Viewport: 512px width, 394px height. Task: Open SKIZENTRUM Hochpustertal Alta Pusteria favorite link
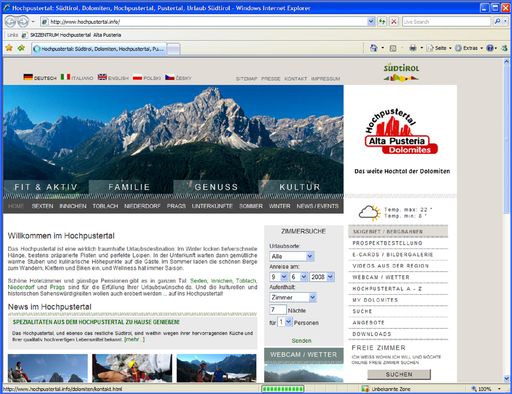click(x=71, y=35)
